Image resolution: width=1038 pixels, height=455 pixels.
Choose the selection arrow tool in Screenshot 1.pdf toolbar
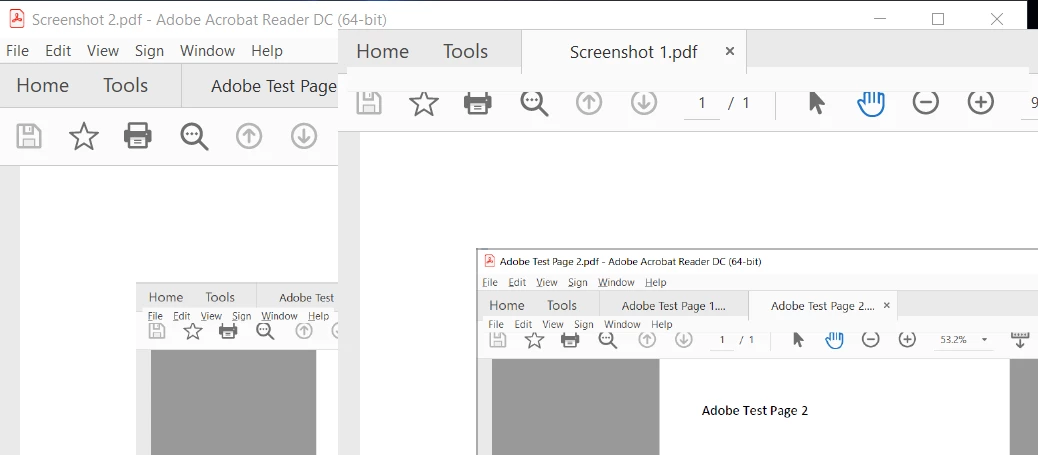817,103
